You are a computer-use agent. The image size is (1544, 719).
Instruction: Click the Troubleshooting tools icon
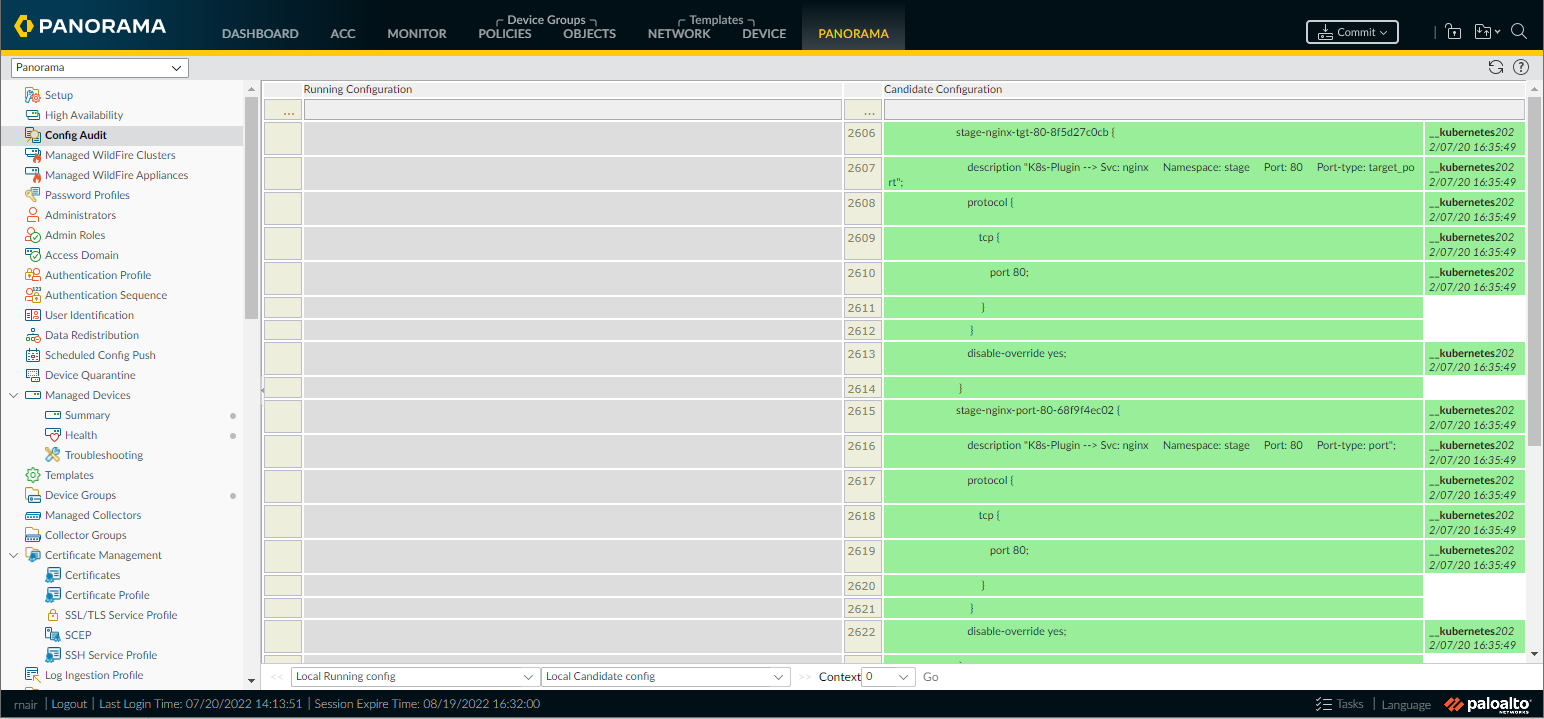tap(53, 455)
